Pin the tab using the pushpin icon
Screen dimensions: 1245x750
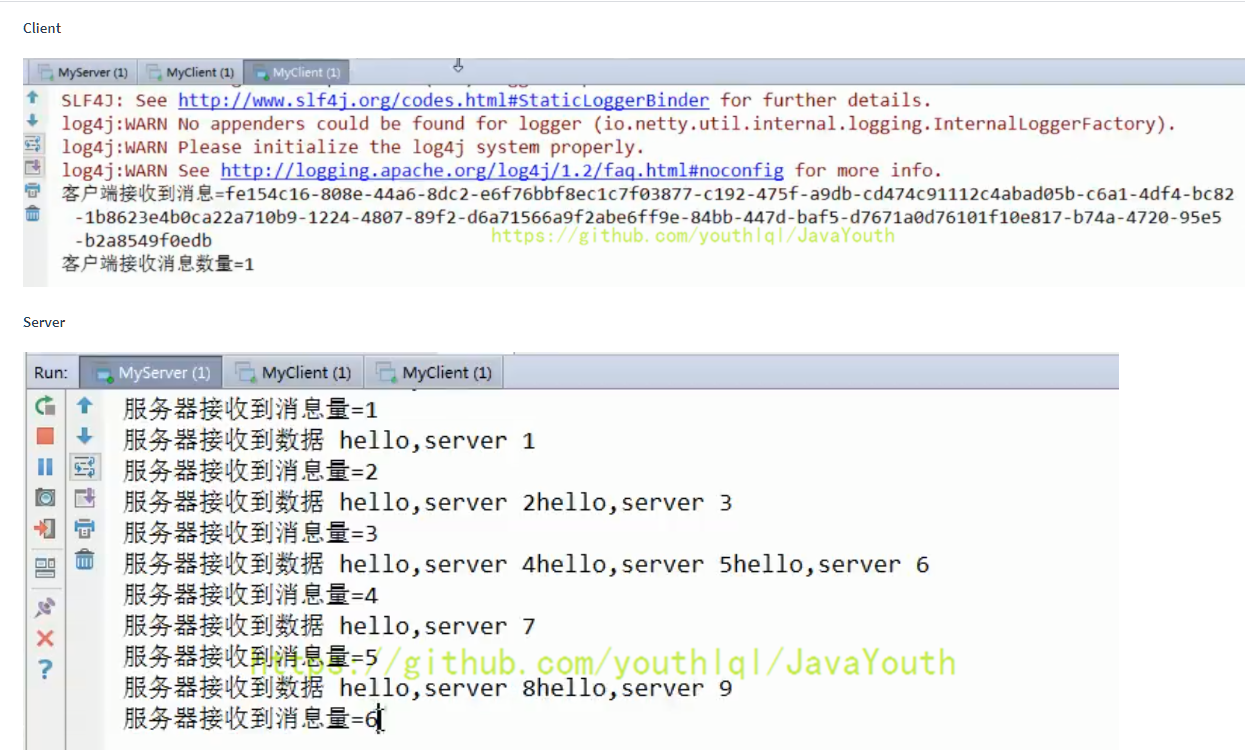(x=45, y=608)
